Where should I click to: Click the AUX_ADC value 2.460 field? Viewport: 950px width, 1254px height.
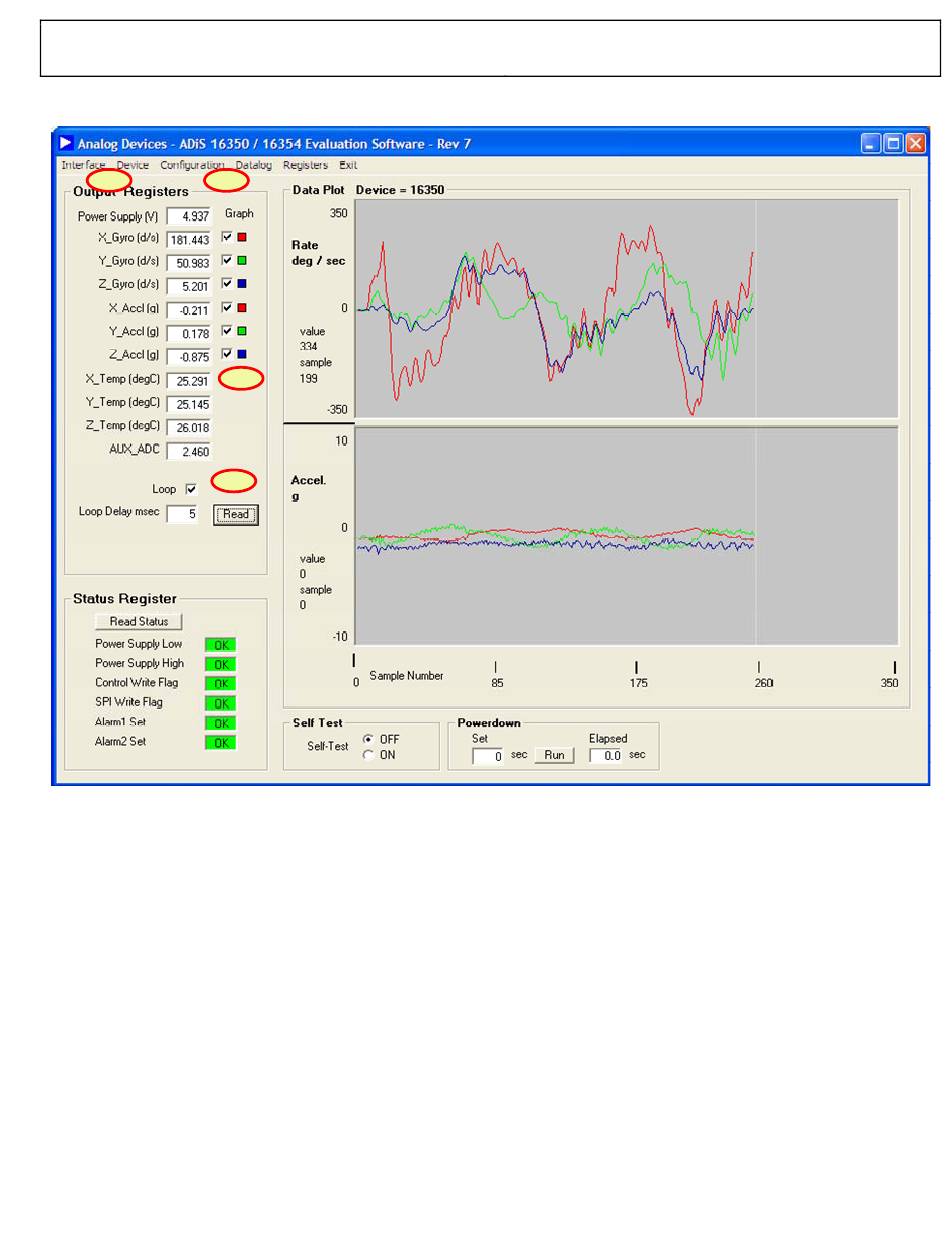tap(189, 451)
